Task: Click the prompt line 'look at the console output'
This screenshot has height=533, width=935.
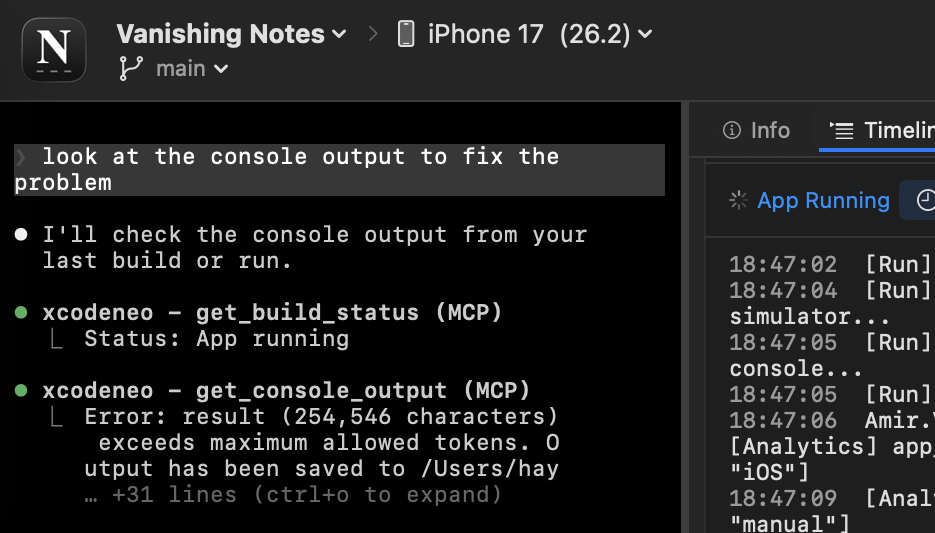Action: [x=300, y=157]
